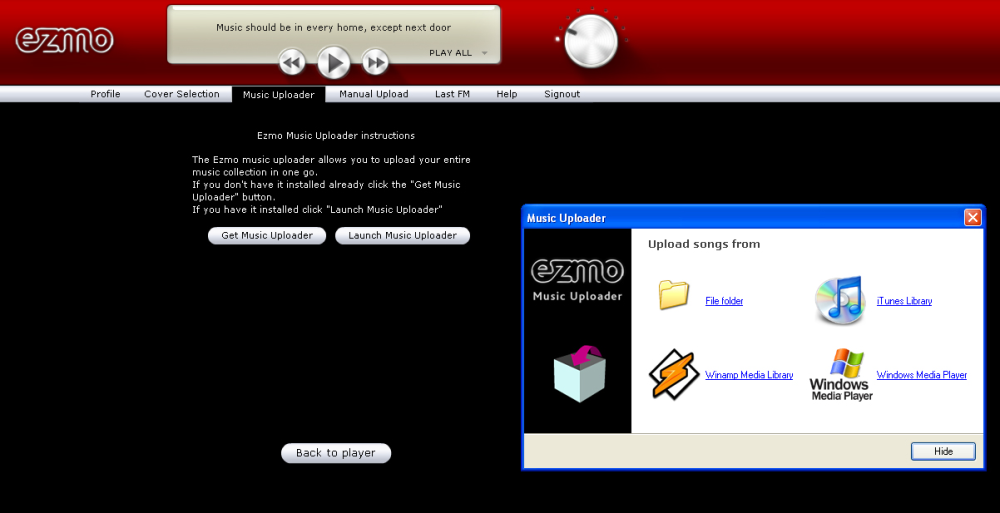1000x513 pixels.
Task: Open the Help menu item
Action: click(507, 94)
